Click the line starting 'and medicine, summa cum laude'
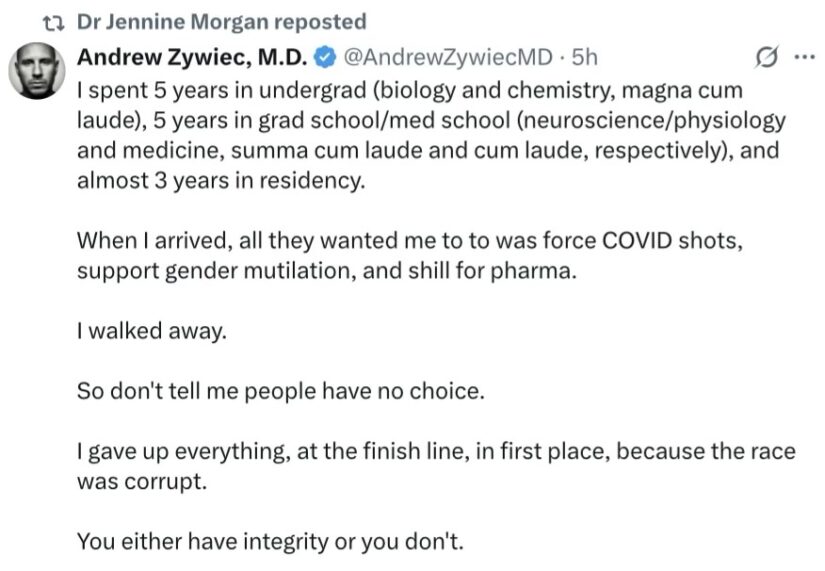This screenshot has height=571, width=825. (x=428, y=151)
